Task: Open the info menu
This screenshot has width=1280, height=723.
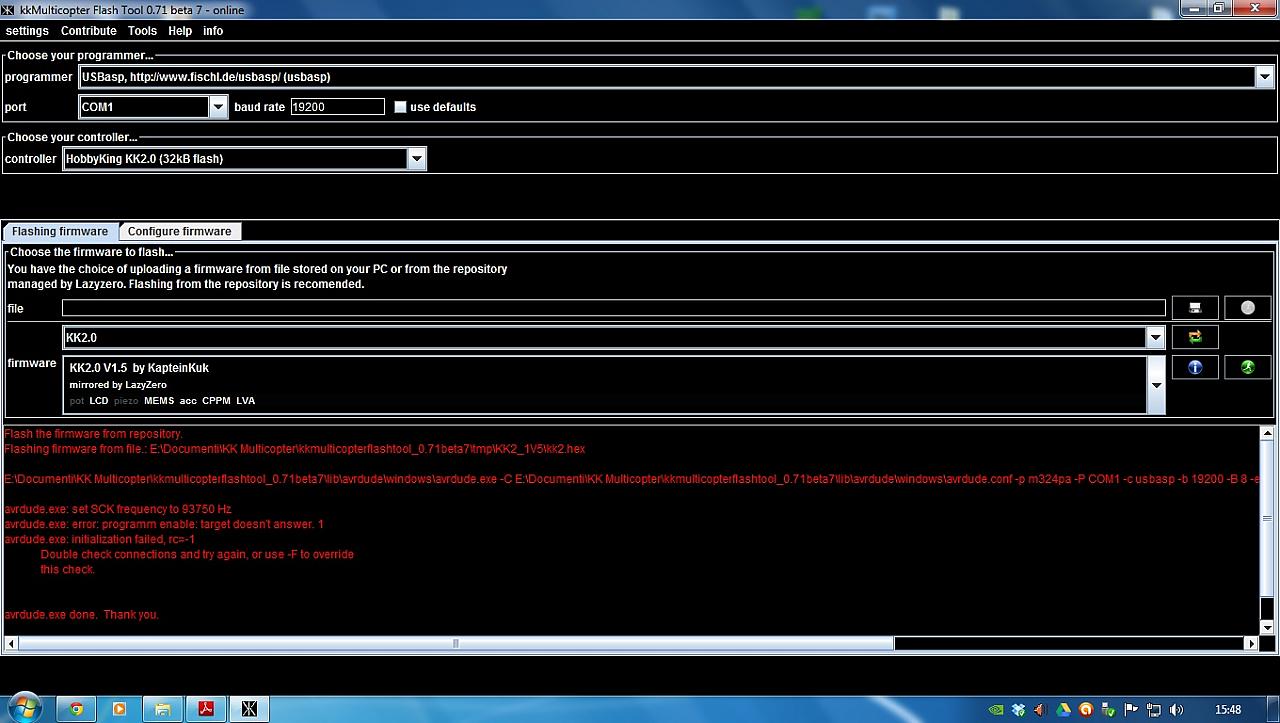Action: click(x=213, y=31)
